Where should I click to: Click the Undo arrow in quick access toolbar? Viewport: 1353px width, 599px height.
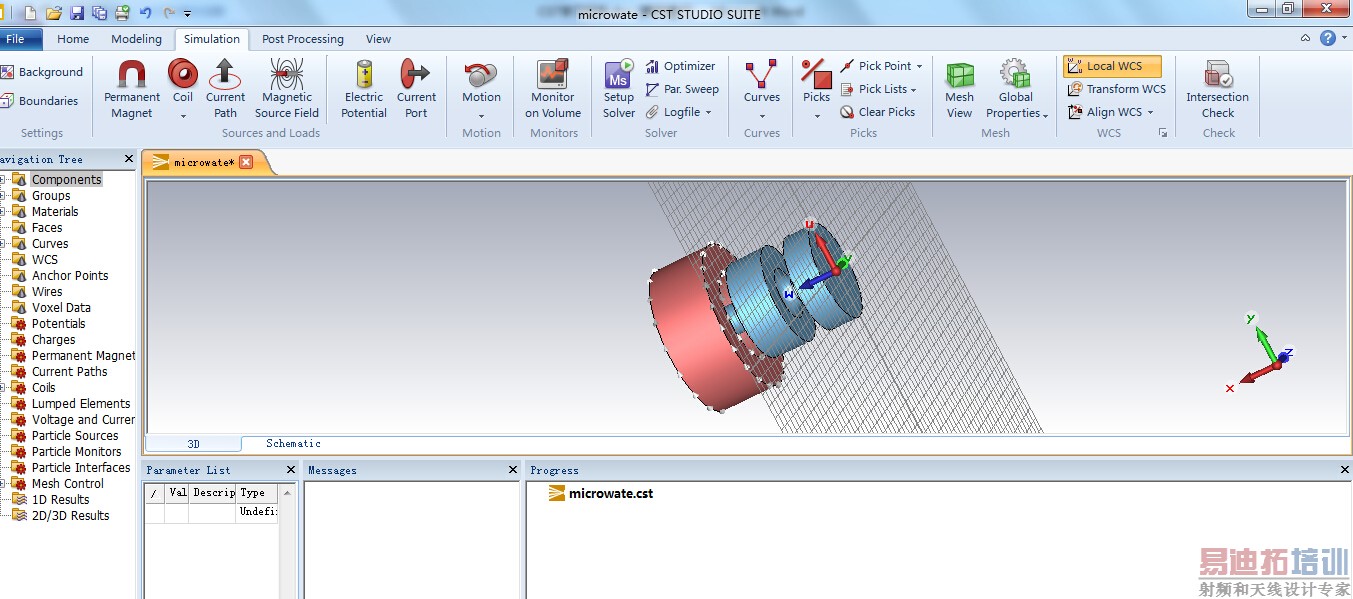(146, 13)
